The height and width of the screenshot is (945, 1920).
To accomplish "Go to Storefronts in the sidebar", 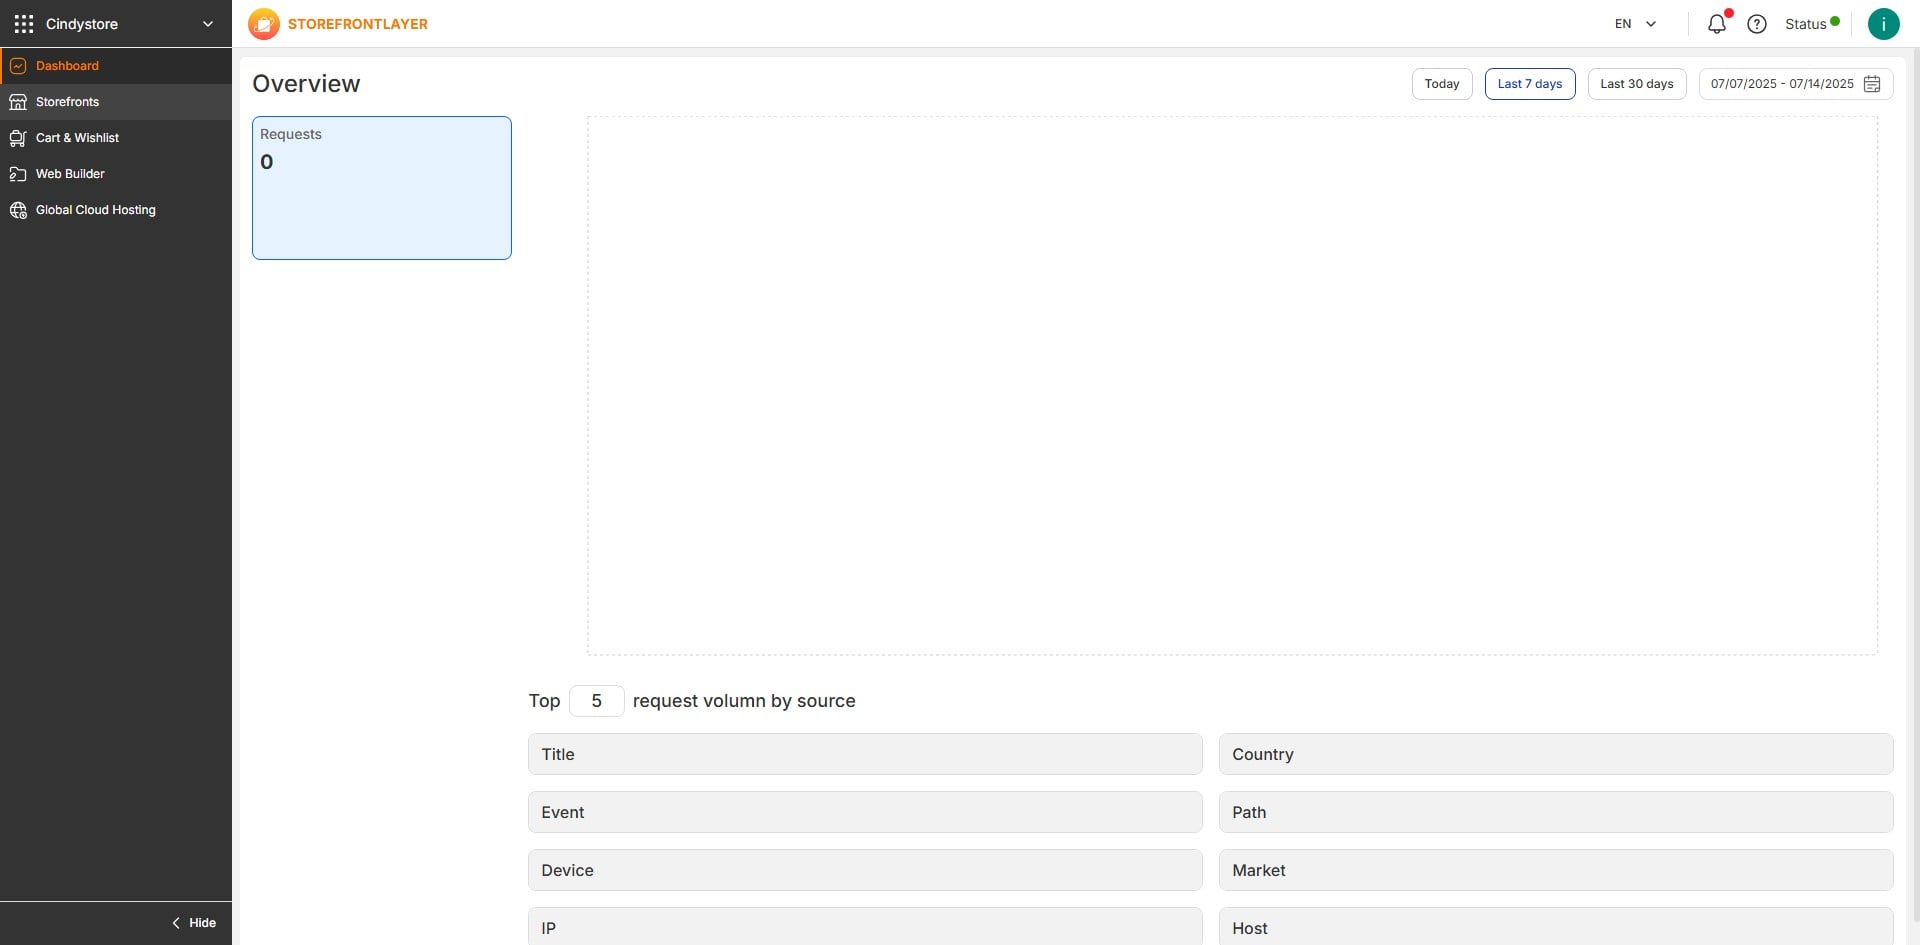I will point(67,102).
